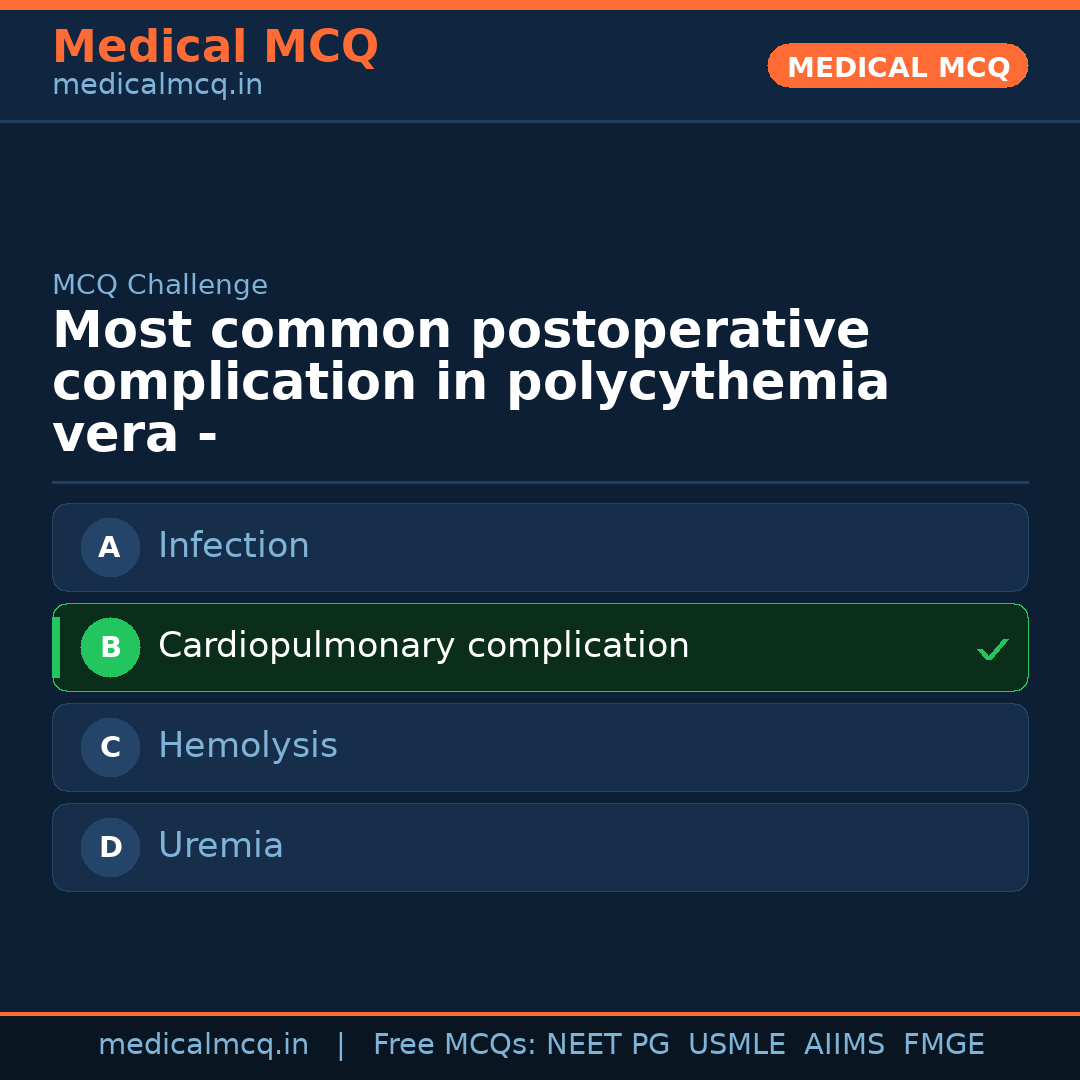The image size is (1080, 1080).
Task: Click the letter A circle icon
Action: tap(110, 547)
